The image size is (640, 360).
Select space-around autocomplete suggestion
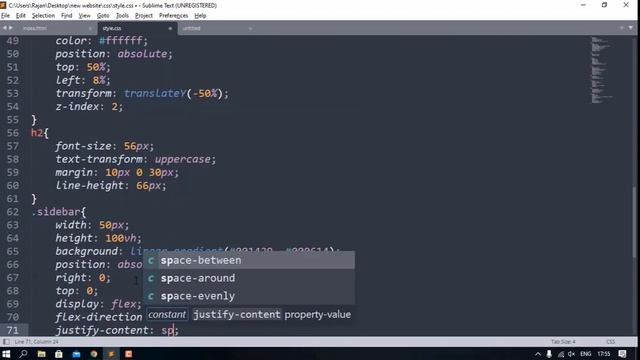pyautogui.click(x=249, y=278)
